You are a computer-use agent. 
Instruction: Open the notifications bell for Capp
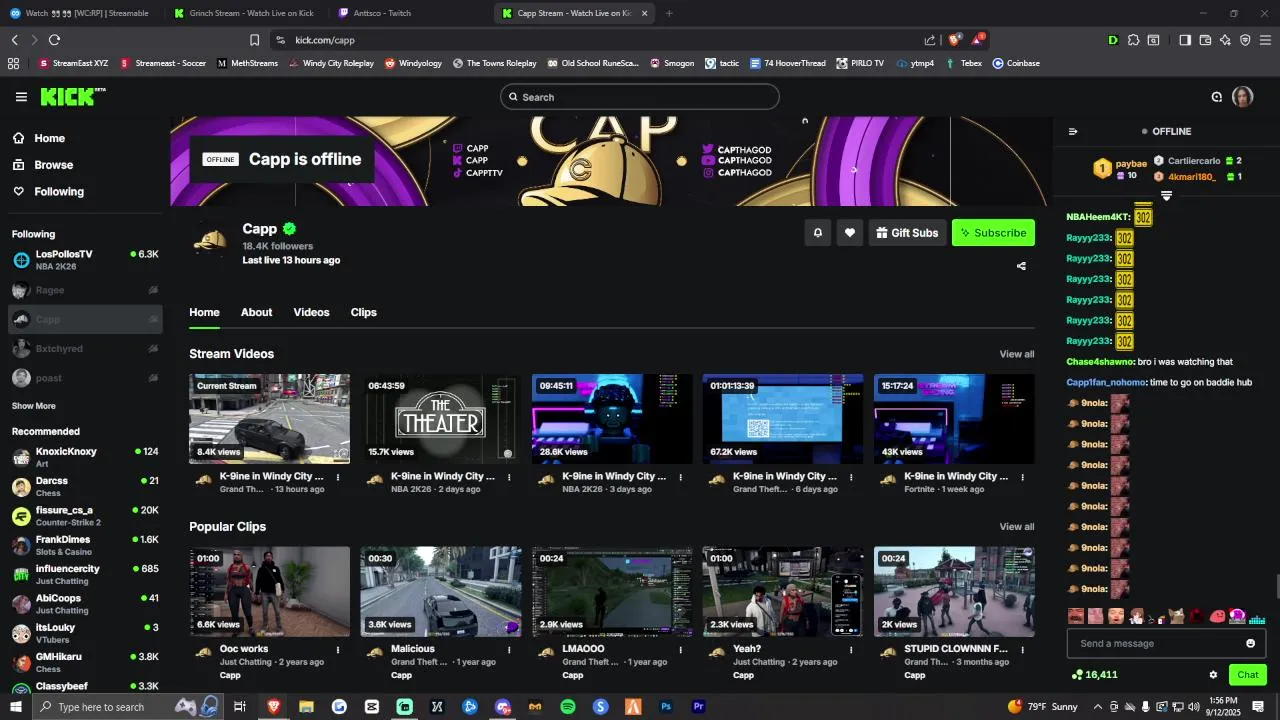click(x=818, y=233)
